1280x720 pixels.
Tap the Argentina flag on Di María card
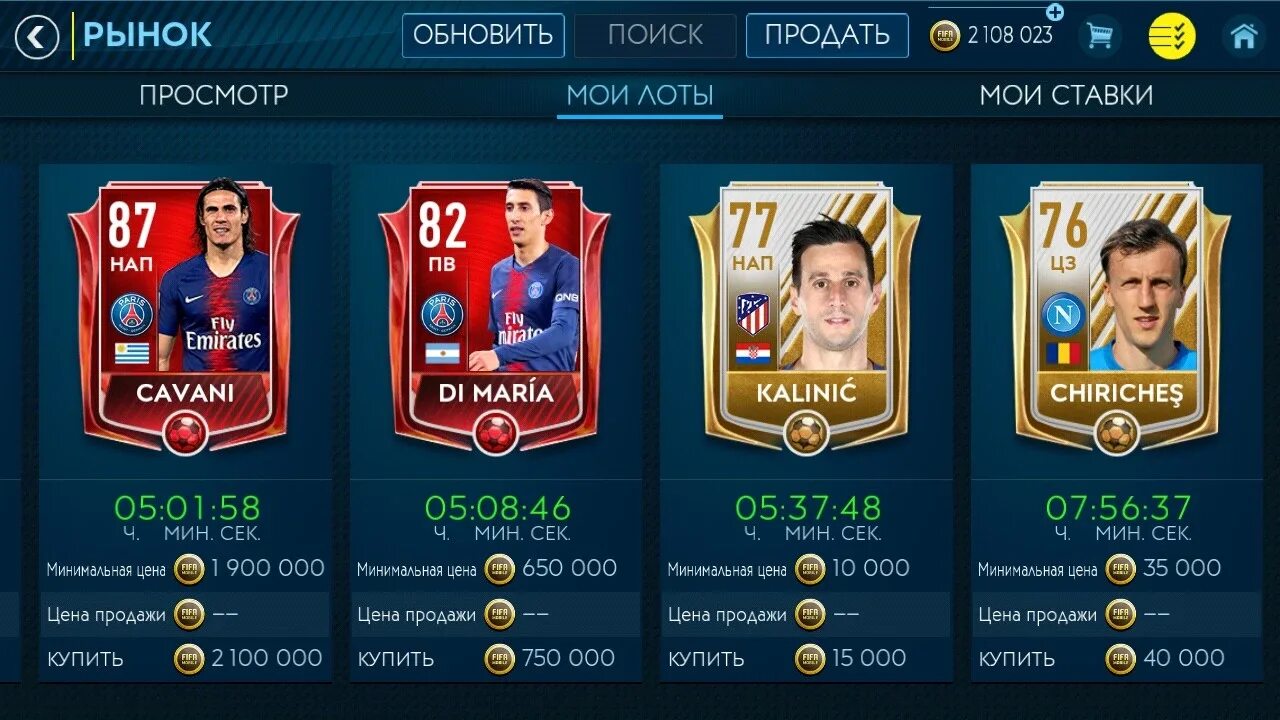[x=441, y=353]
